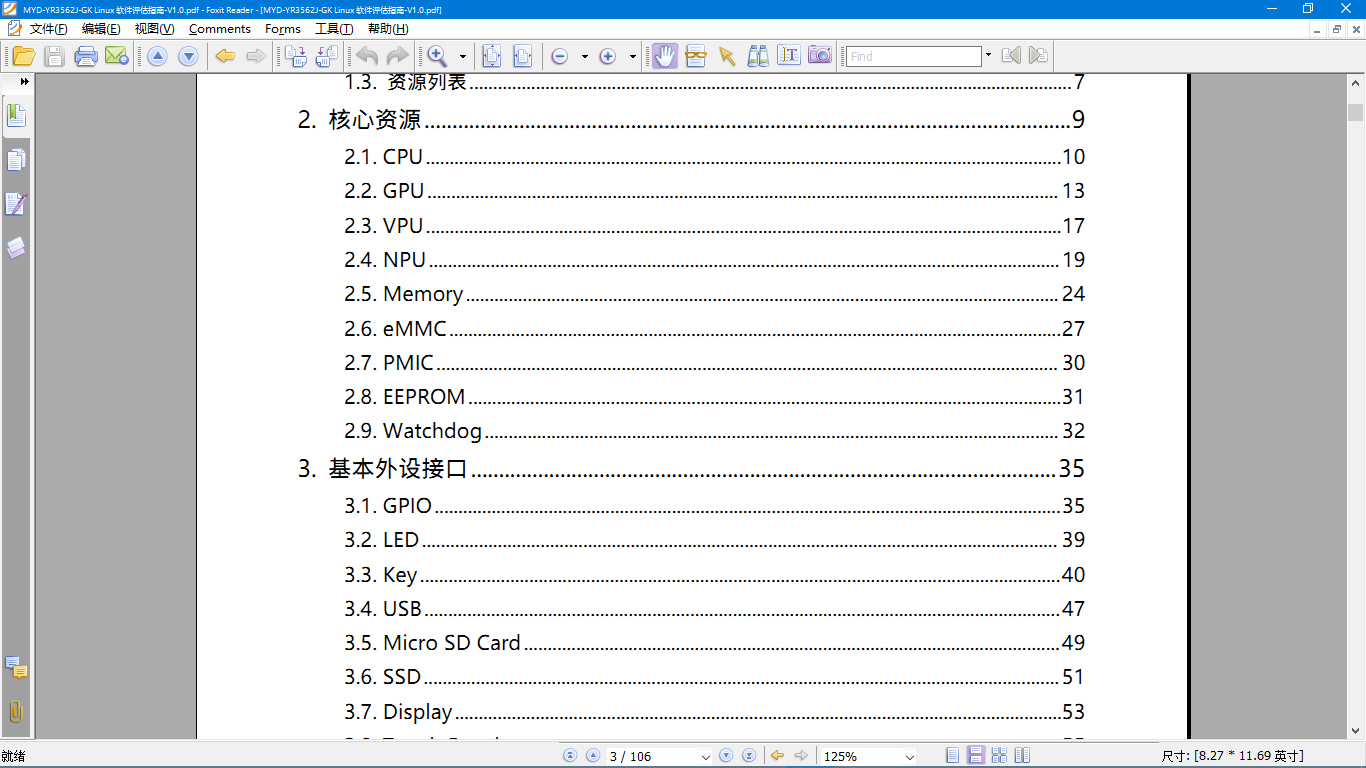Open the Pages thumbnails panel icon
The height and width of the screenshot is (768, 1366).
pyautogui.click(x=16, y=160)
